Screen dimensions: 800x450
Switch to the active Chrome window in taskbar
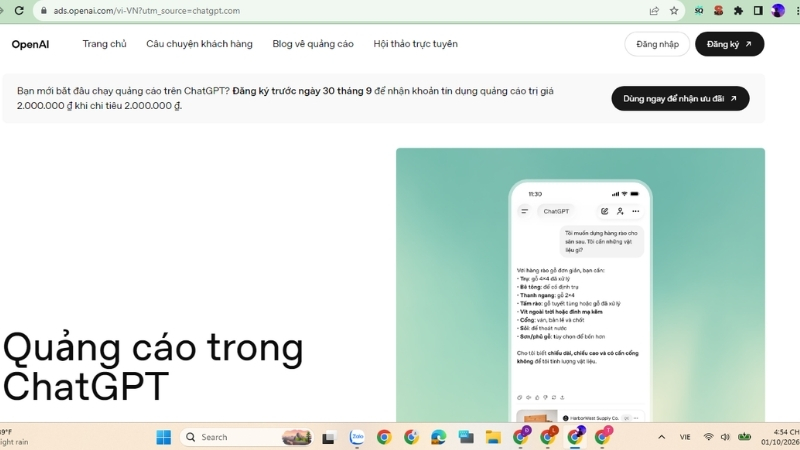point(575,437)
